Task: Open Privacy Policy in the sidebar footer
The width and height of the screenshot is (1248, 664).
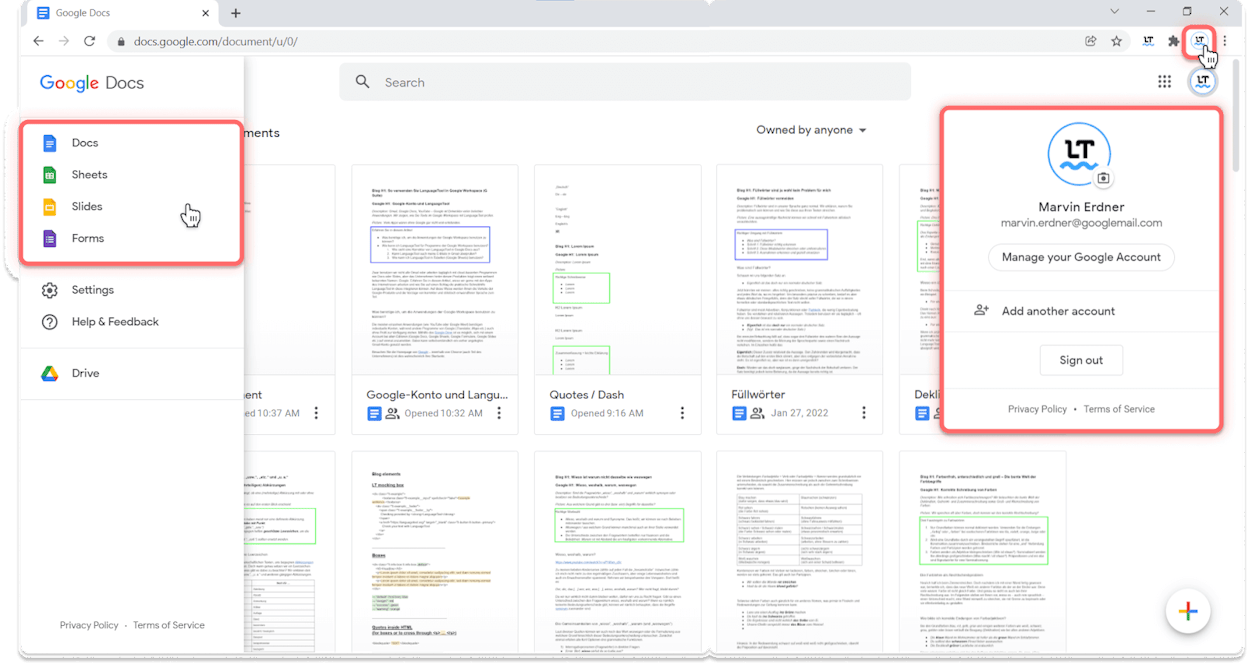Action: pos(89,625)
